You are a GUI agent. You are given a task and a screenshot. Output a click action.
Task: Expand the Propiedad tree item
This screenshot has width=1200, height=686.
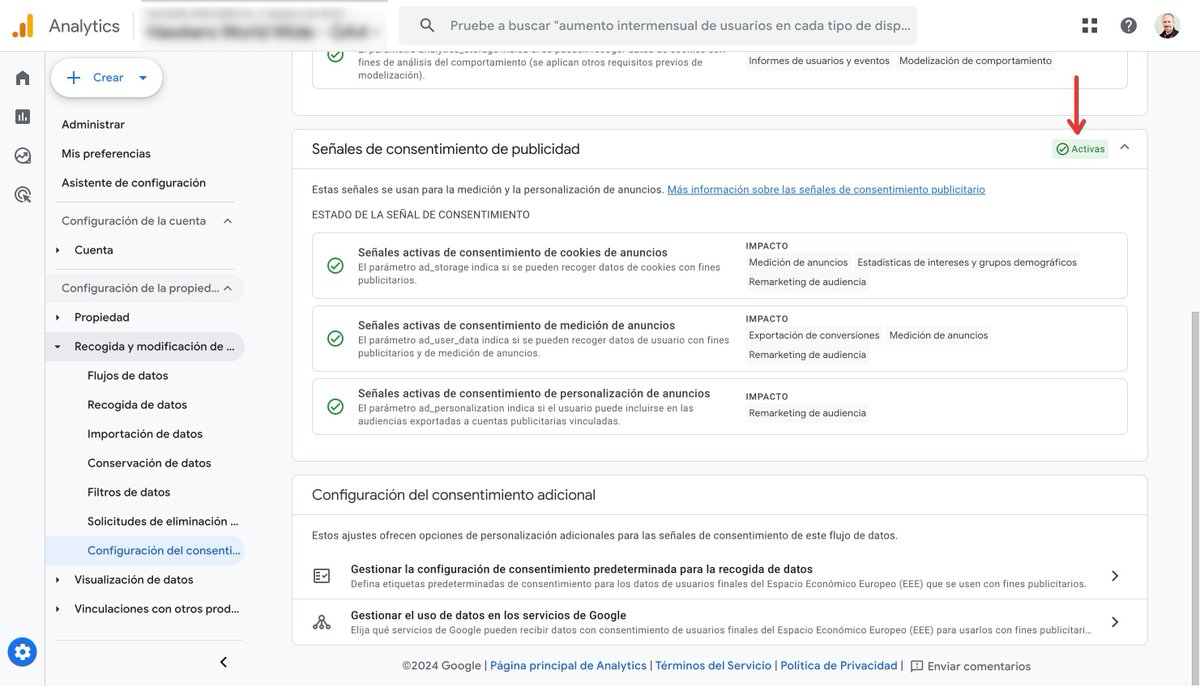(57, 317)
